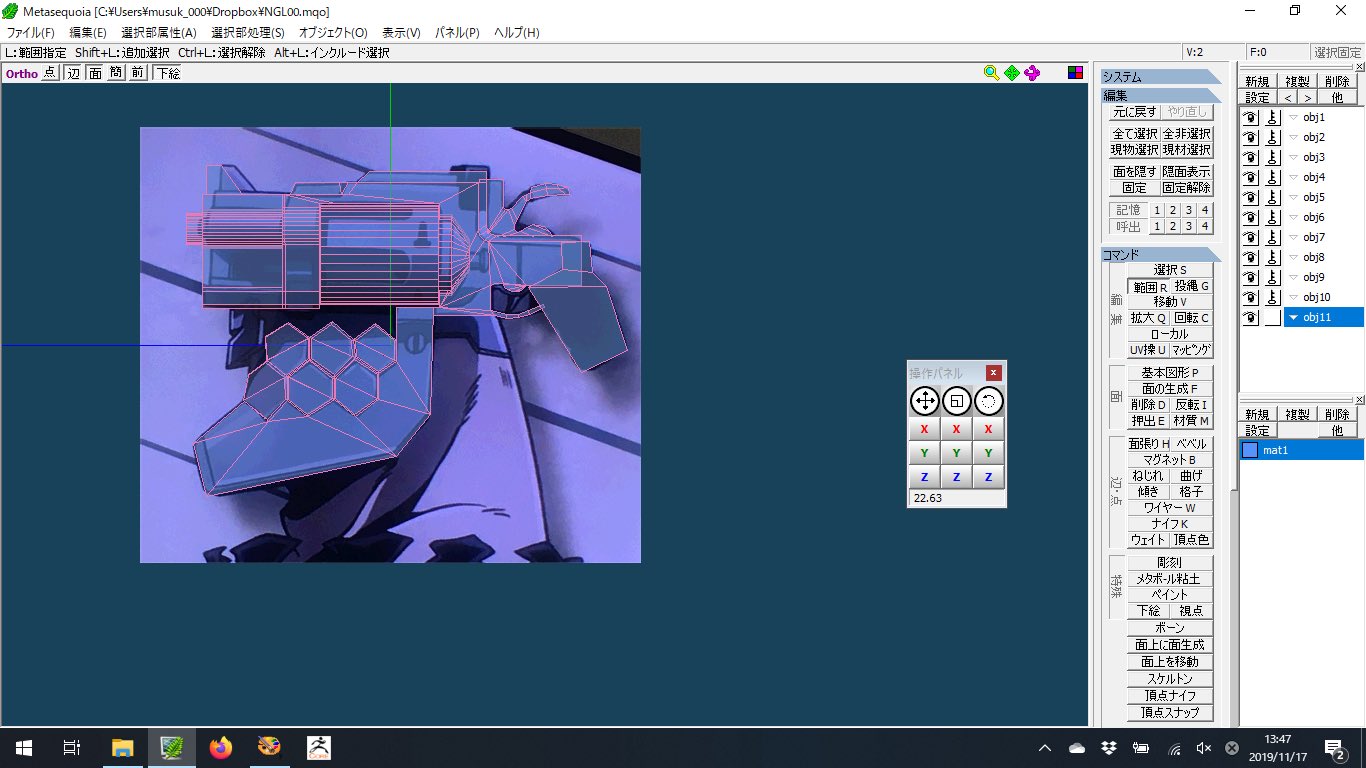Image resolution: width=1366 pixels, height=768 pixels.
Task: Open the ファイル(F) menu
Action: click(x=31, y=32)
